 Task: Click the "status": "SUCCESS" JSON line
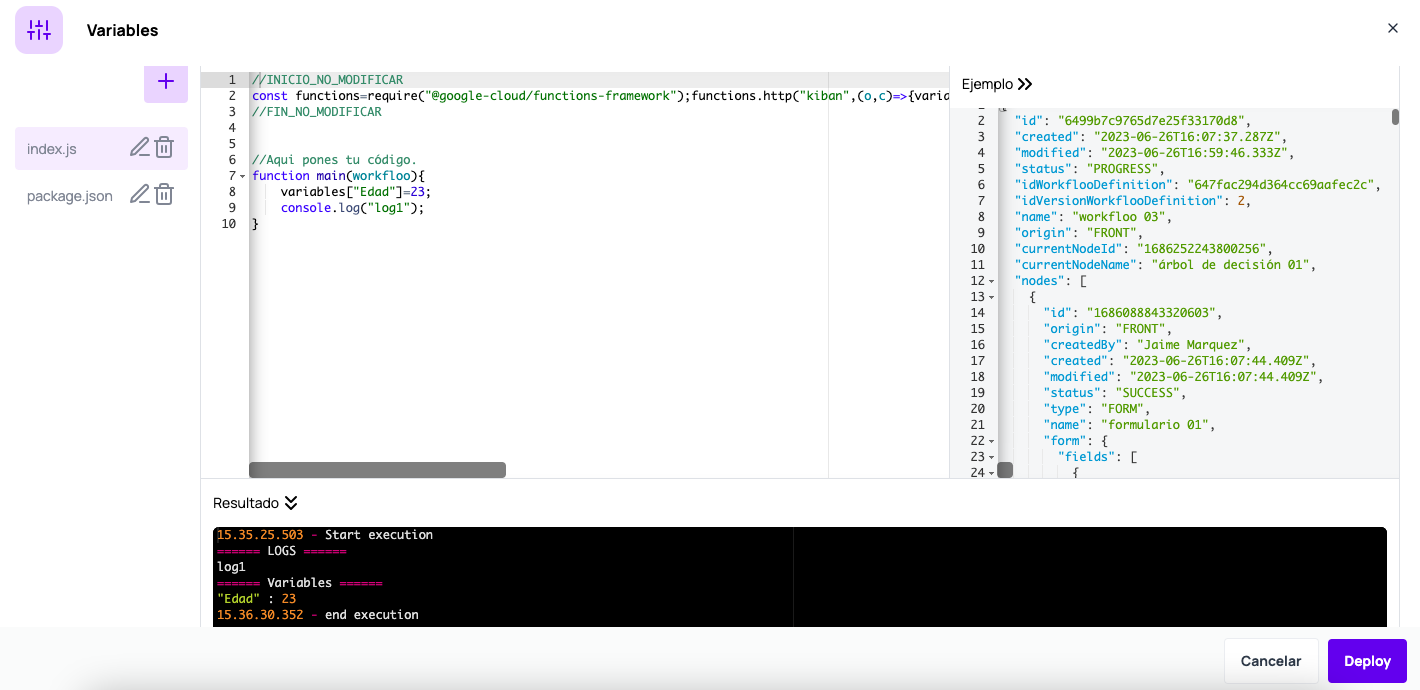tap(1116, 393)
